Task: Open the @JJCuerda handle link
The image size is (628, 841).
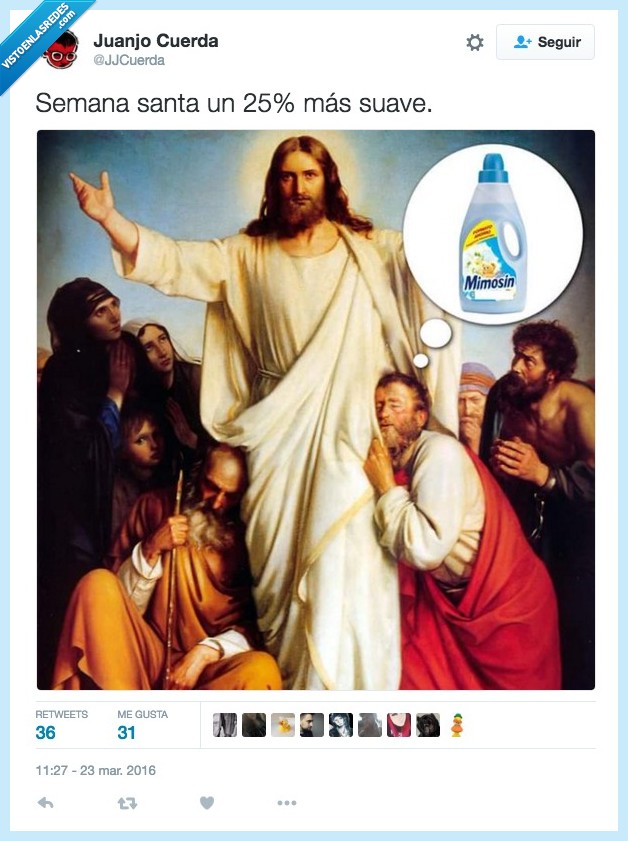Action: pos(129,60)
